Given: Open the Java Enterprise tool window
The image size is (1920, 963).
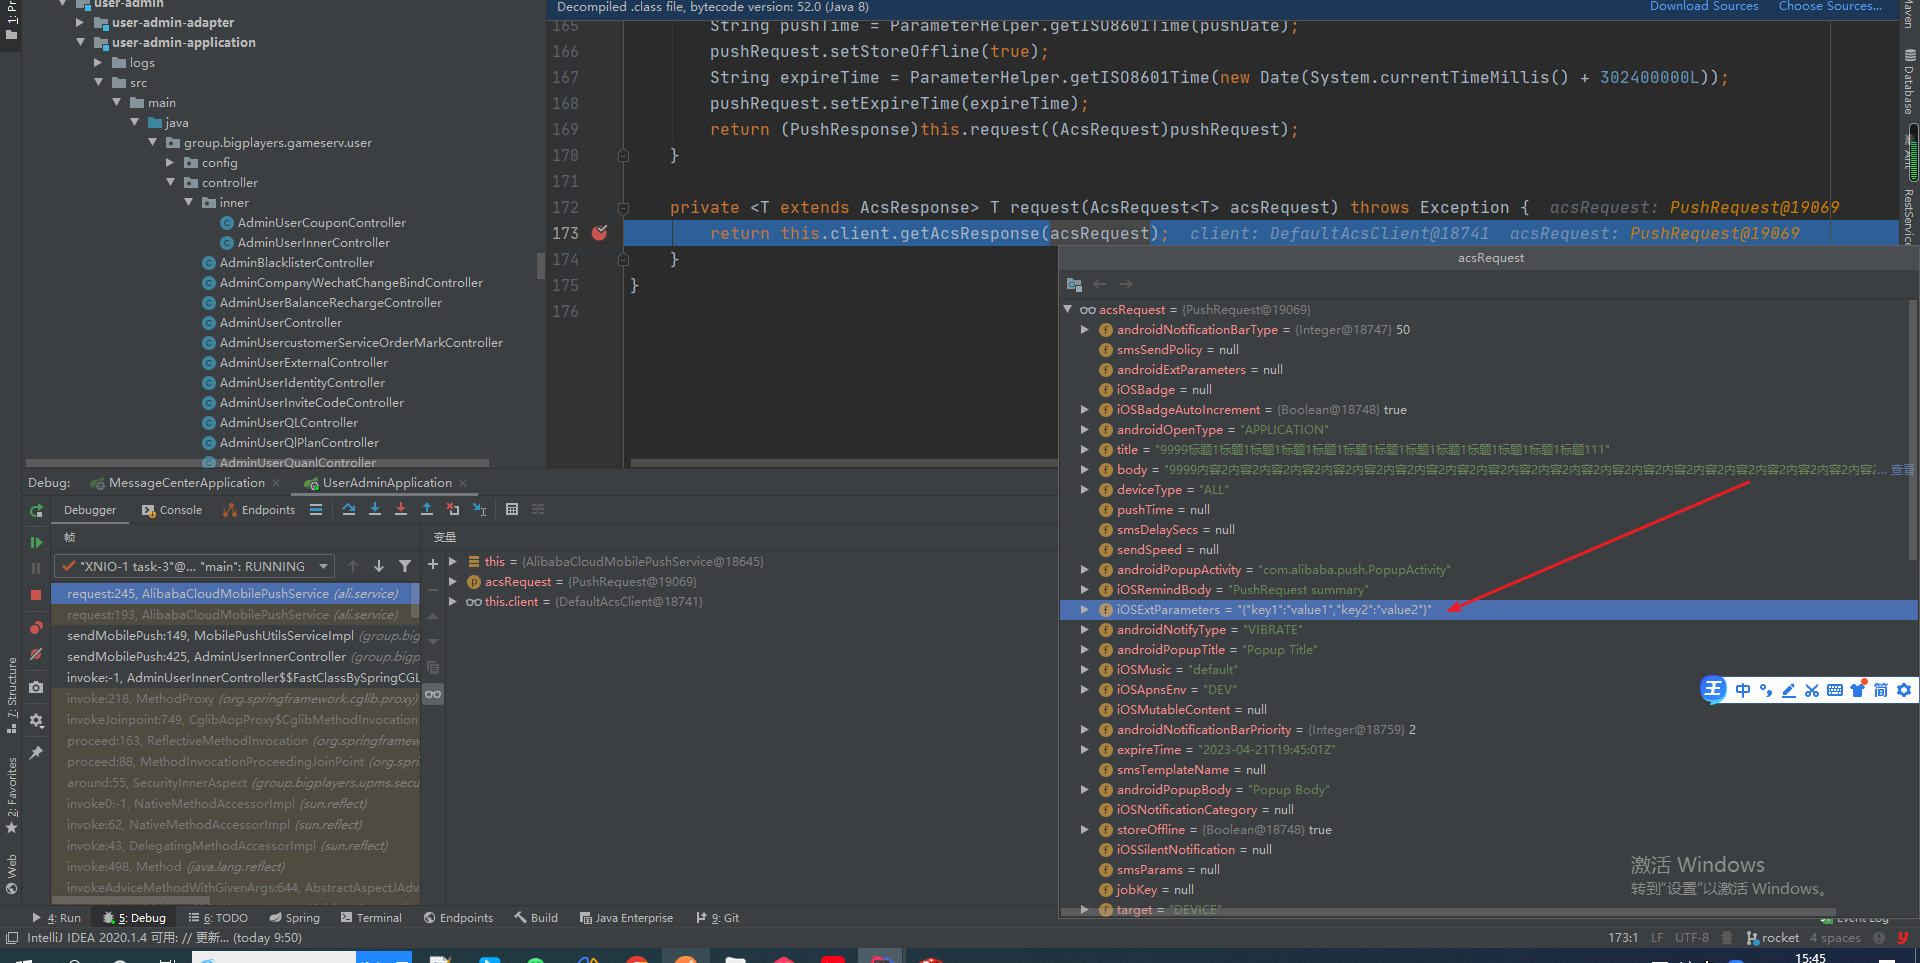Looking at the screenshot, I should pos(626,918).
